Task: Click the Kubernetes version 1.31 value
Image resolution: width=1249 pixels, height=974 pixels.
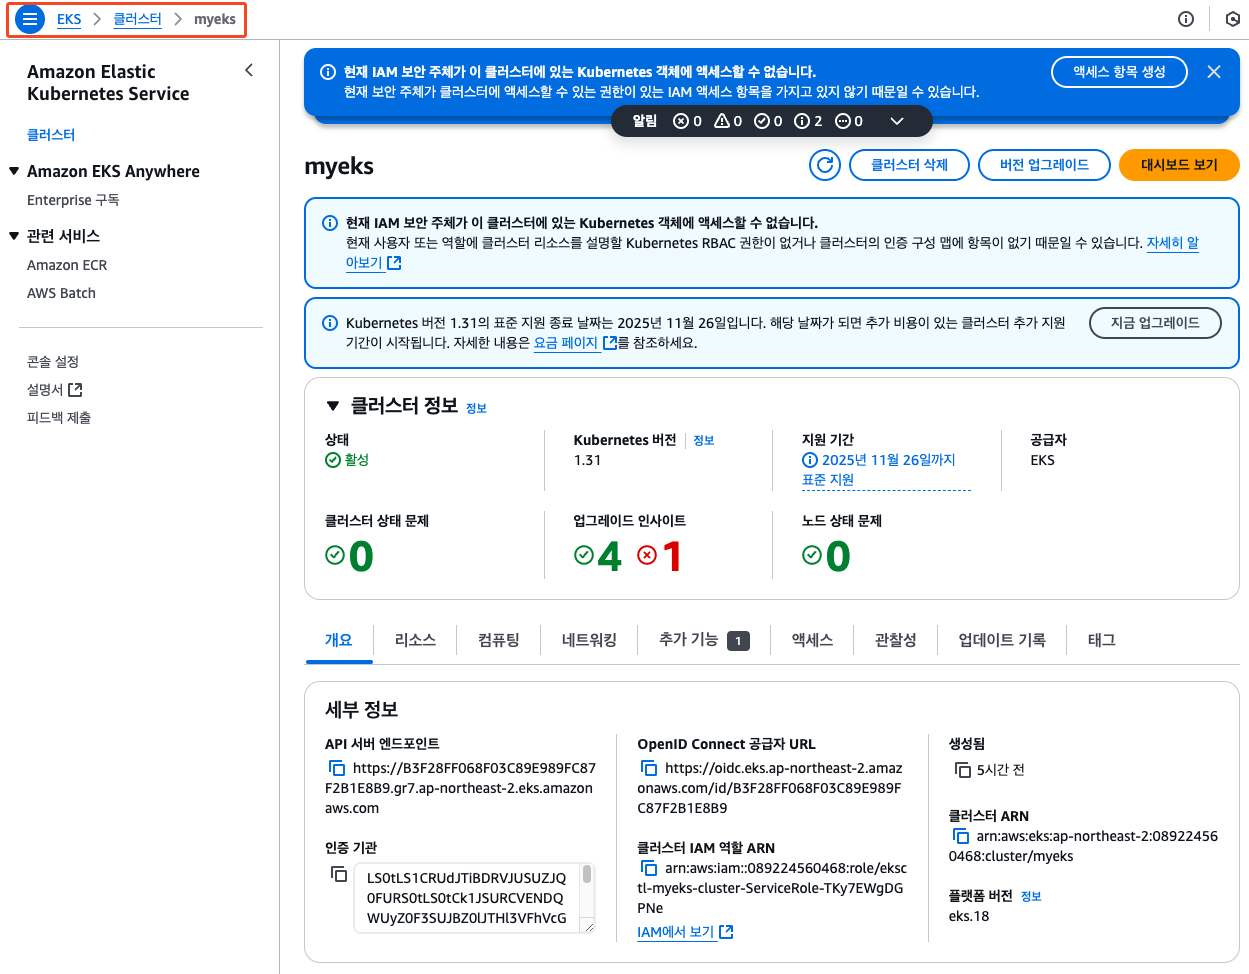Action: coord(587,460)
